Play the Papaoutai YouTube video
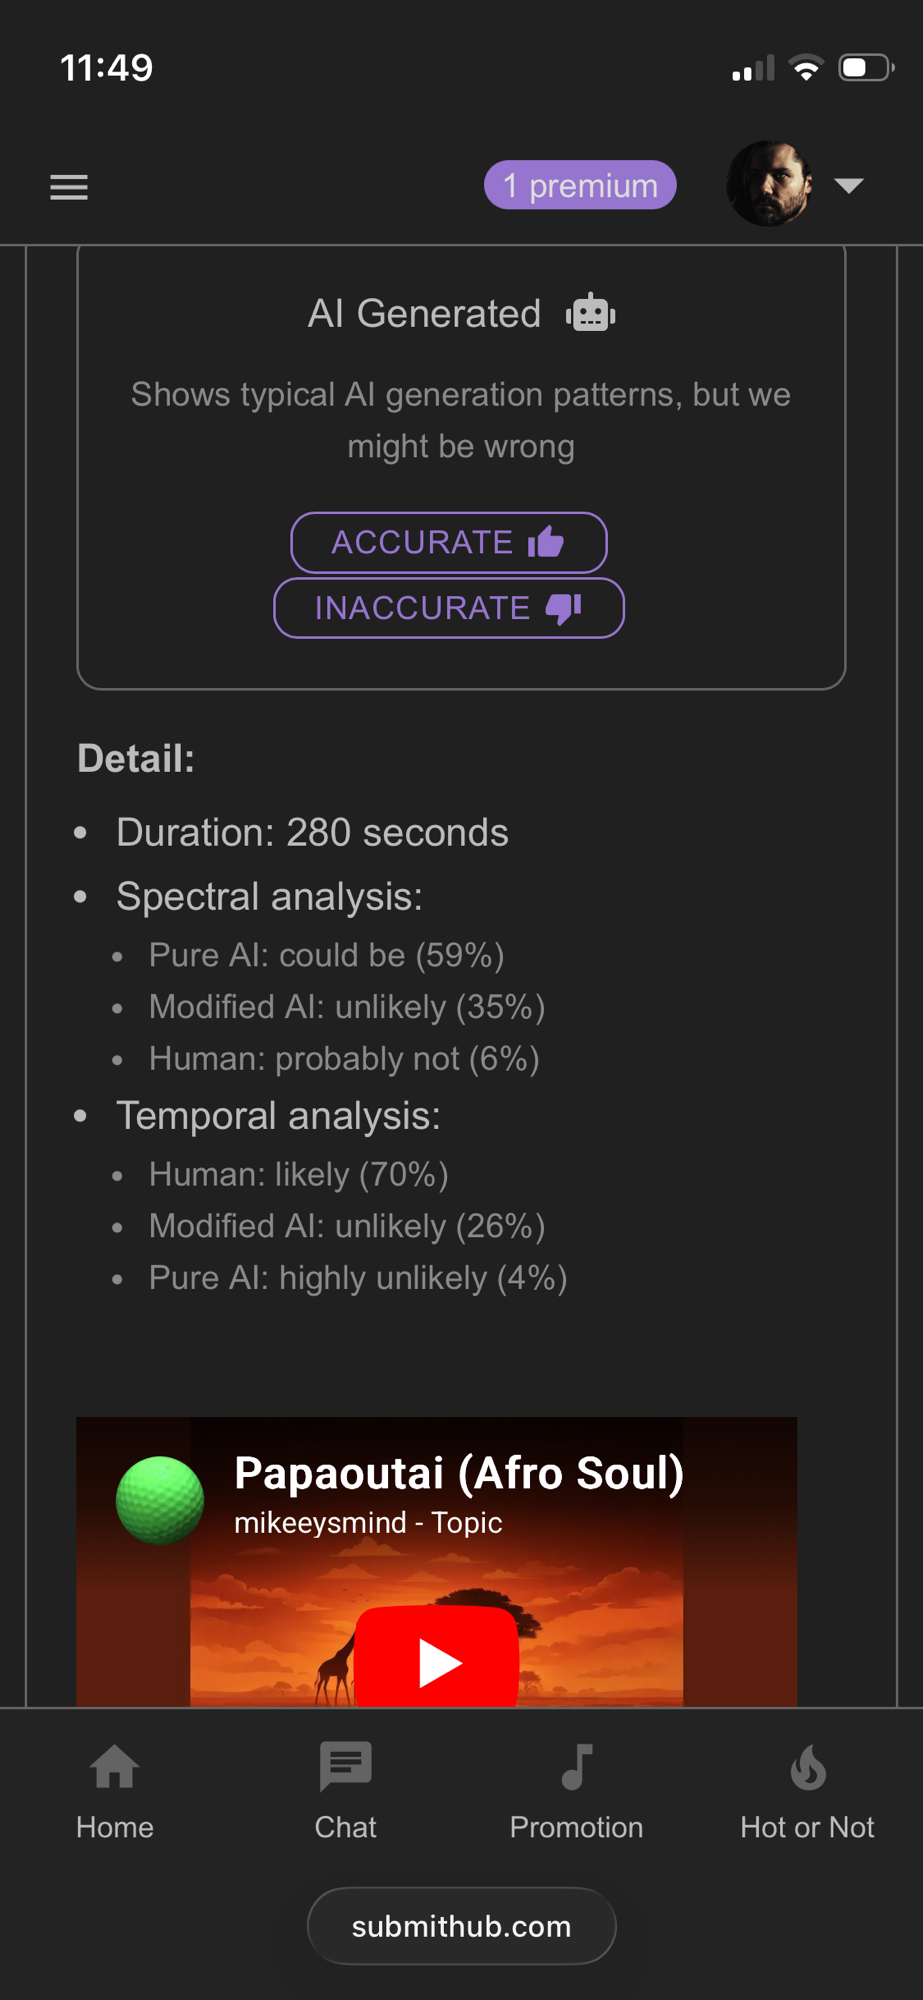This screenshot has width=923, height=2000. (x=437, y=1660)
